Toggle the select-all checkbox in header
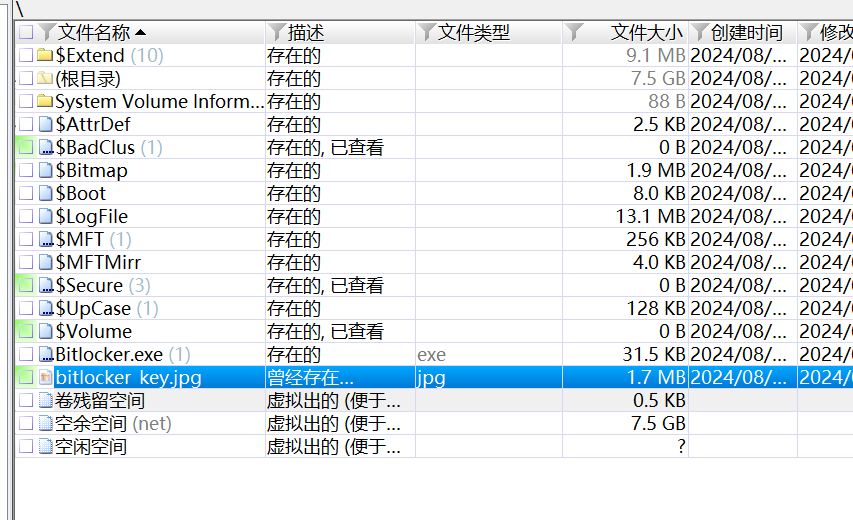 (26, 32)
